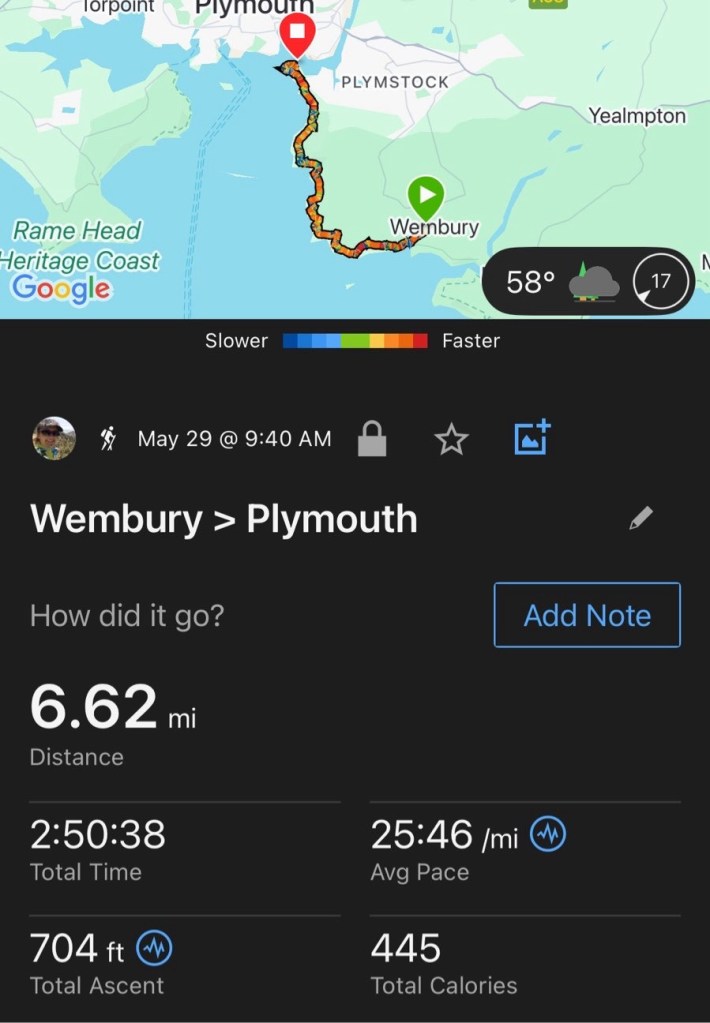
Task: Toggle the activity privacy lock
Action: [372, 439]
